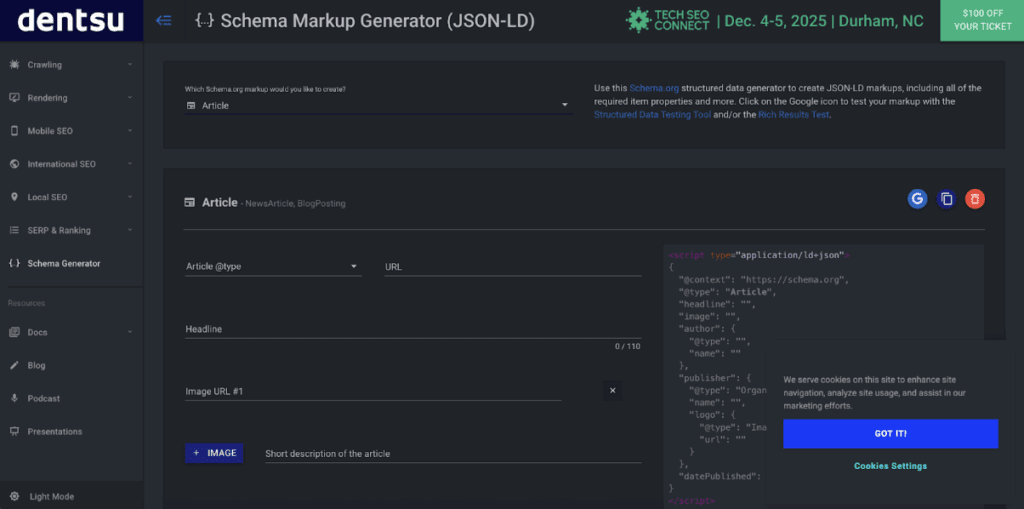Open SERP & Ranking in the sidebar
The height and width of the screenshot is (509, 1024).
point(71,230)
